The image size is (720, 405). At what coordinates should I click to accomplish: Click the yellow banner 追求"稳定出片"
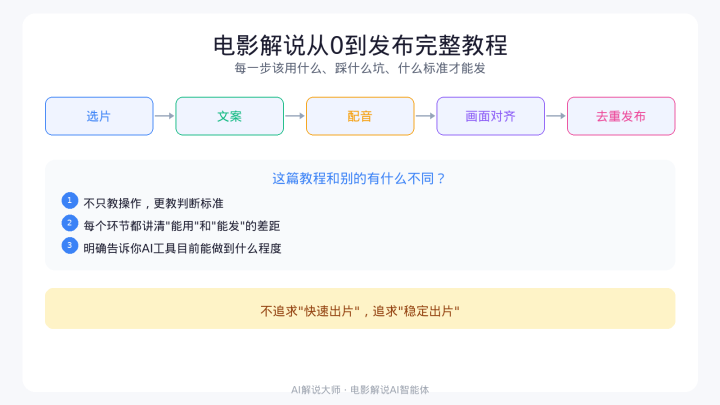[360, 310]
